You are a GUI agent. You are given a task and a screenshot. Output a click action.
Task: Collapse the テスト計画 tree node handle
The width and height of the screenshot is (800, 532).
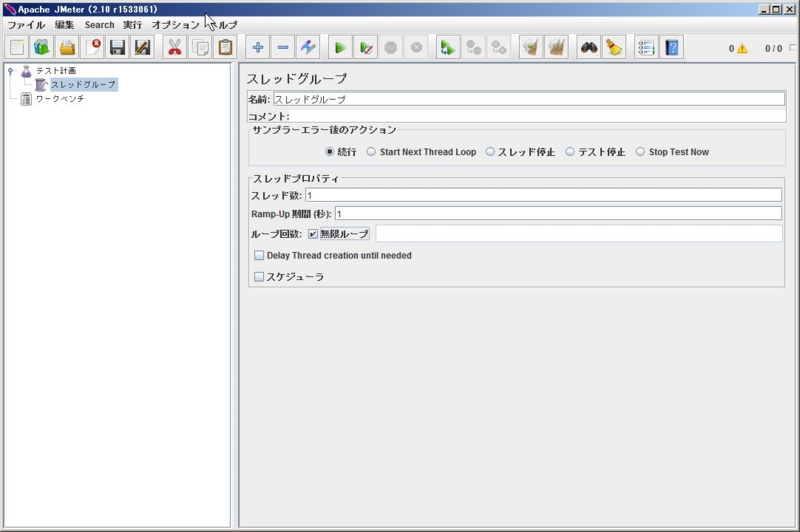(10, 71)
